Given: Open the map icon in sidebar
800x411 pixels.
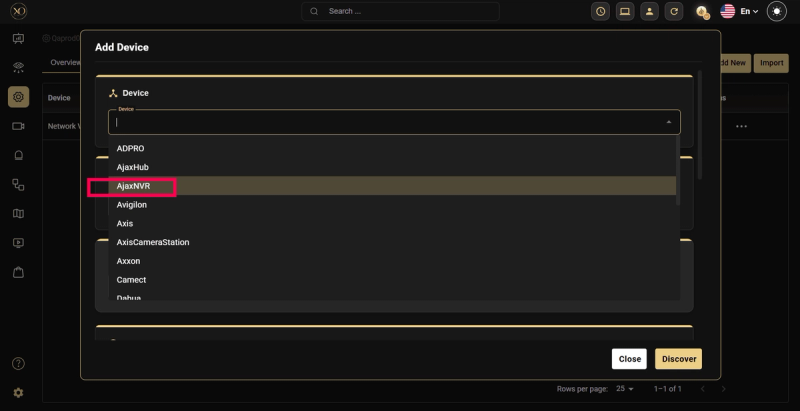Looking at the screenshot, I should (x=18, y=214).
